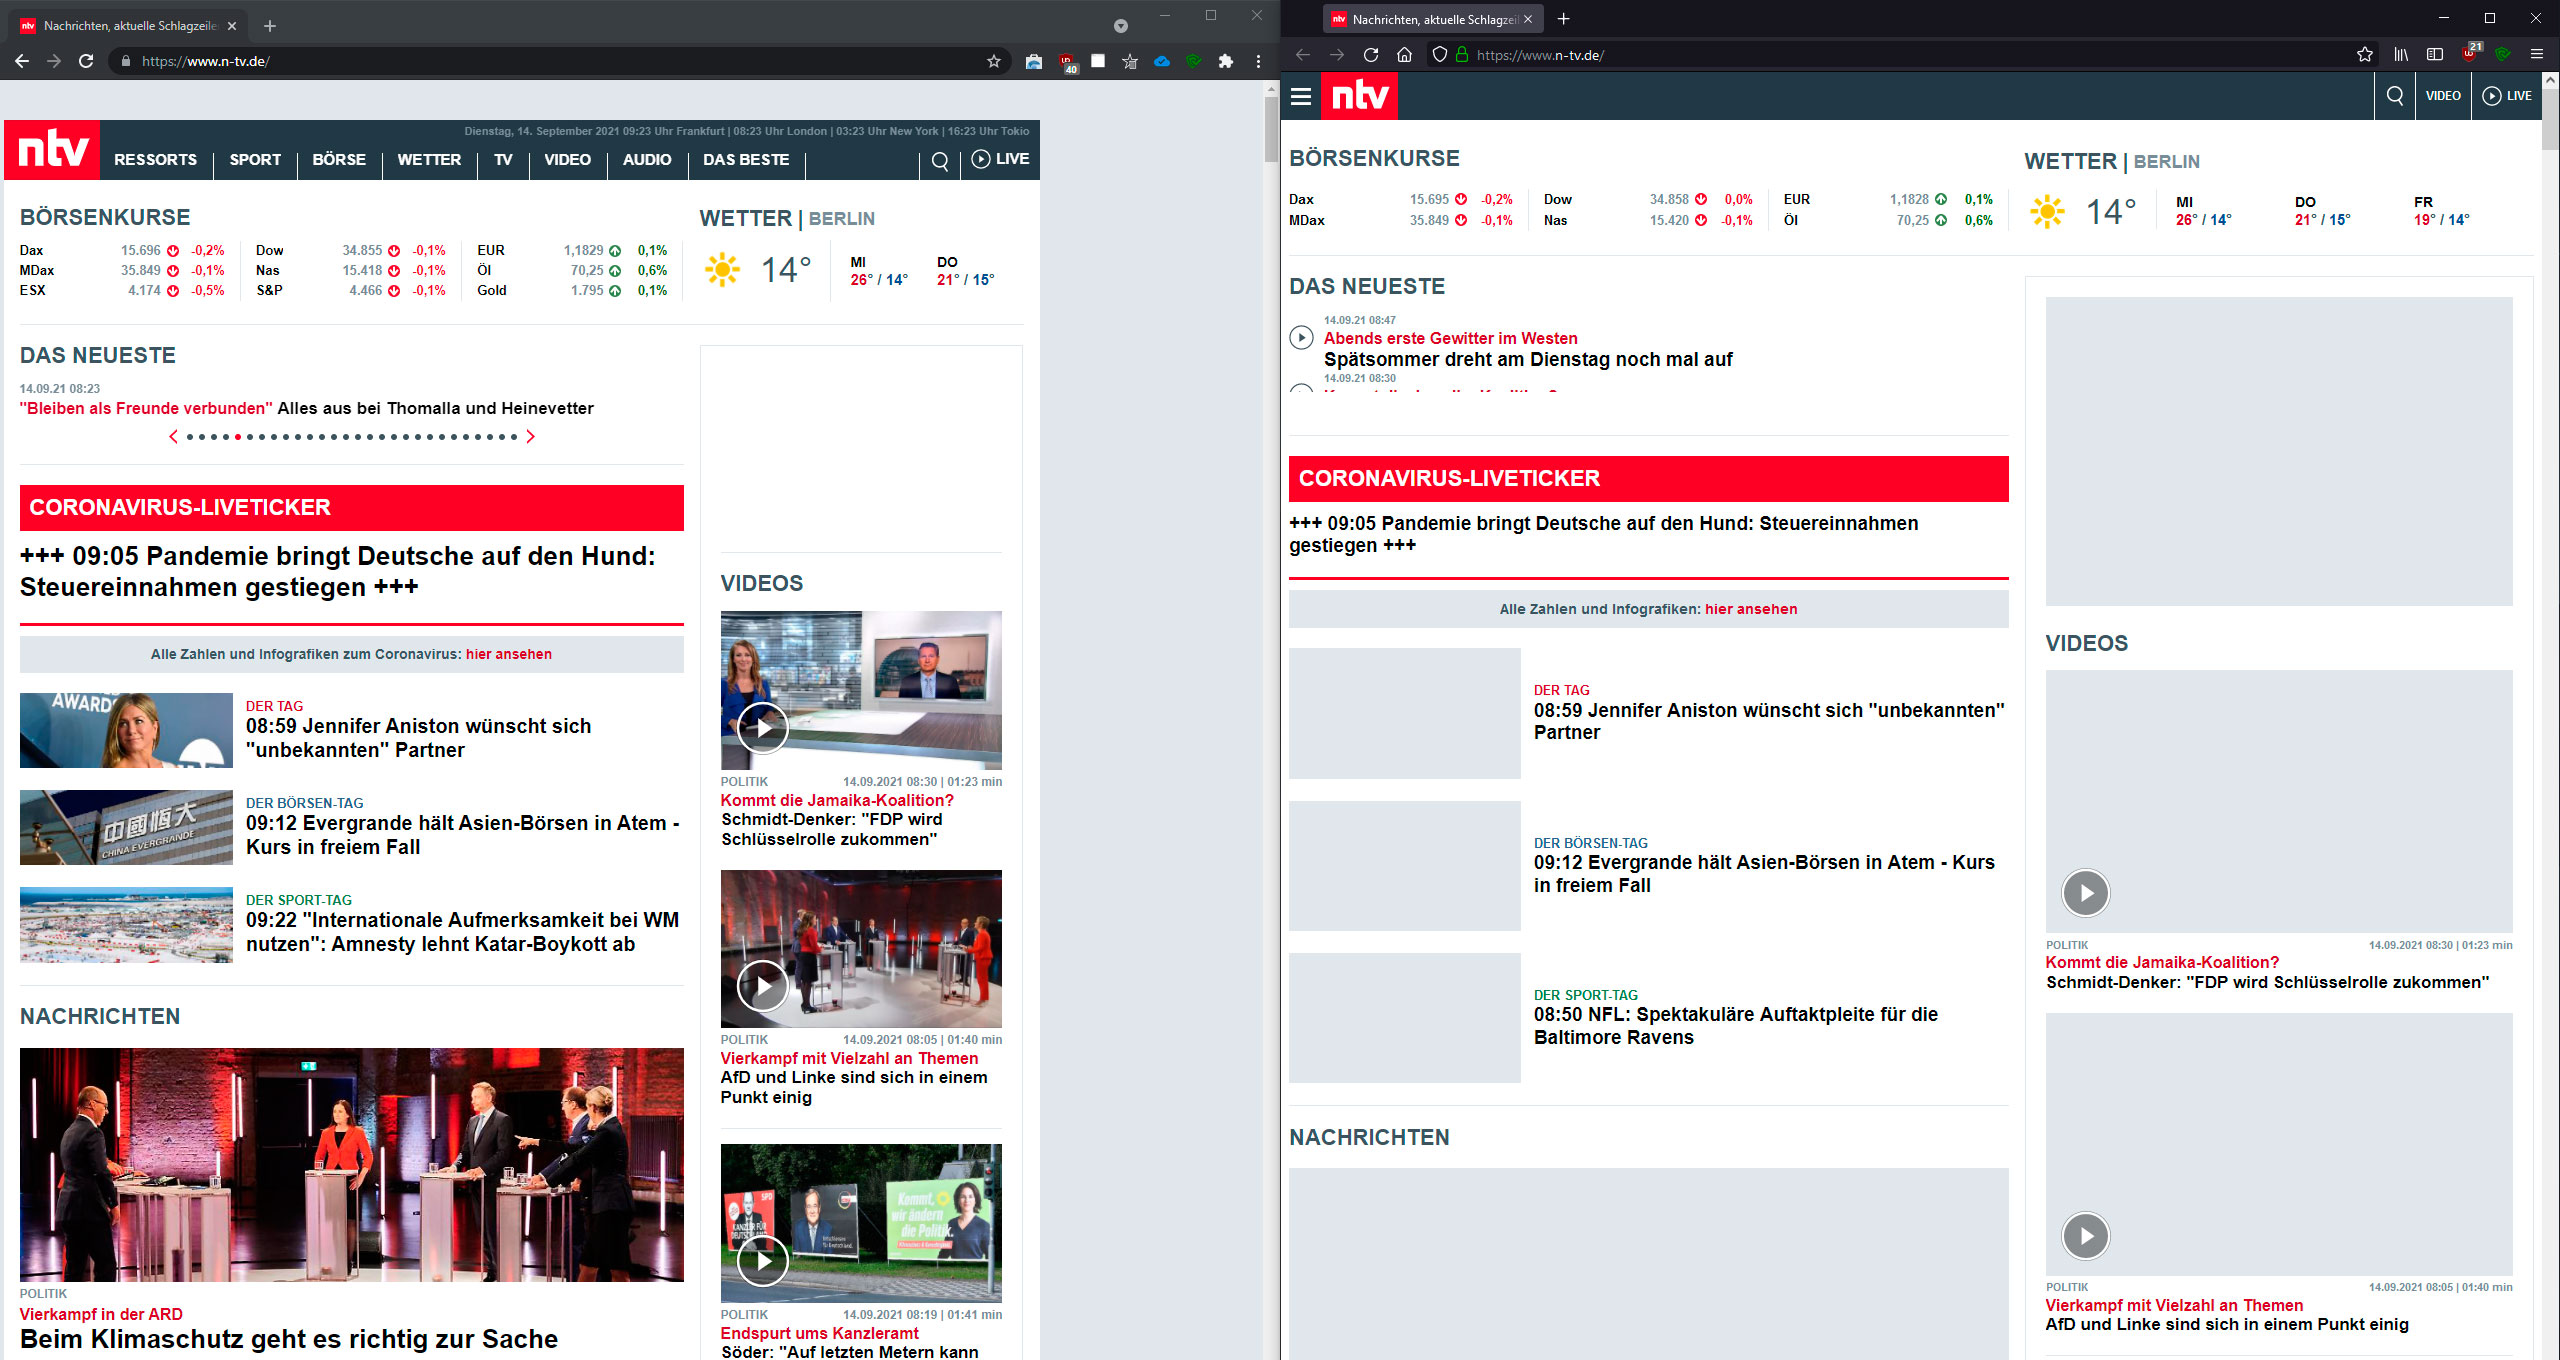Toggle Firefox Reader View book icon
The width and height of the screenshot is (2560, 1360).
click(x=2437, y=55)
